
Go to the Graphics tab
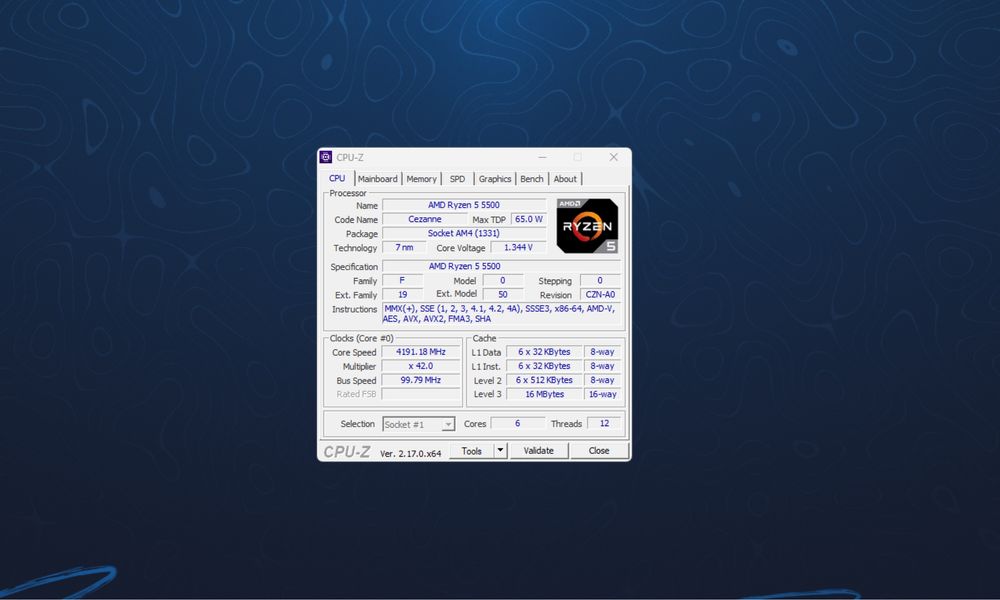[495, 179]
